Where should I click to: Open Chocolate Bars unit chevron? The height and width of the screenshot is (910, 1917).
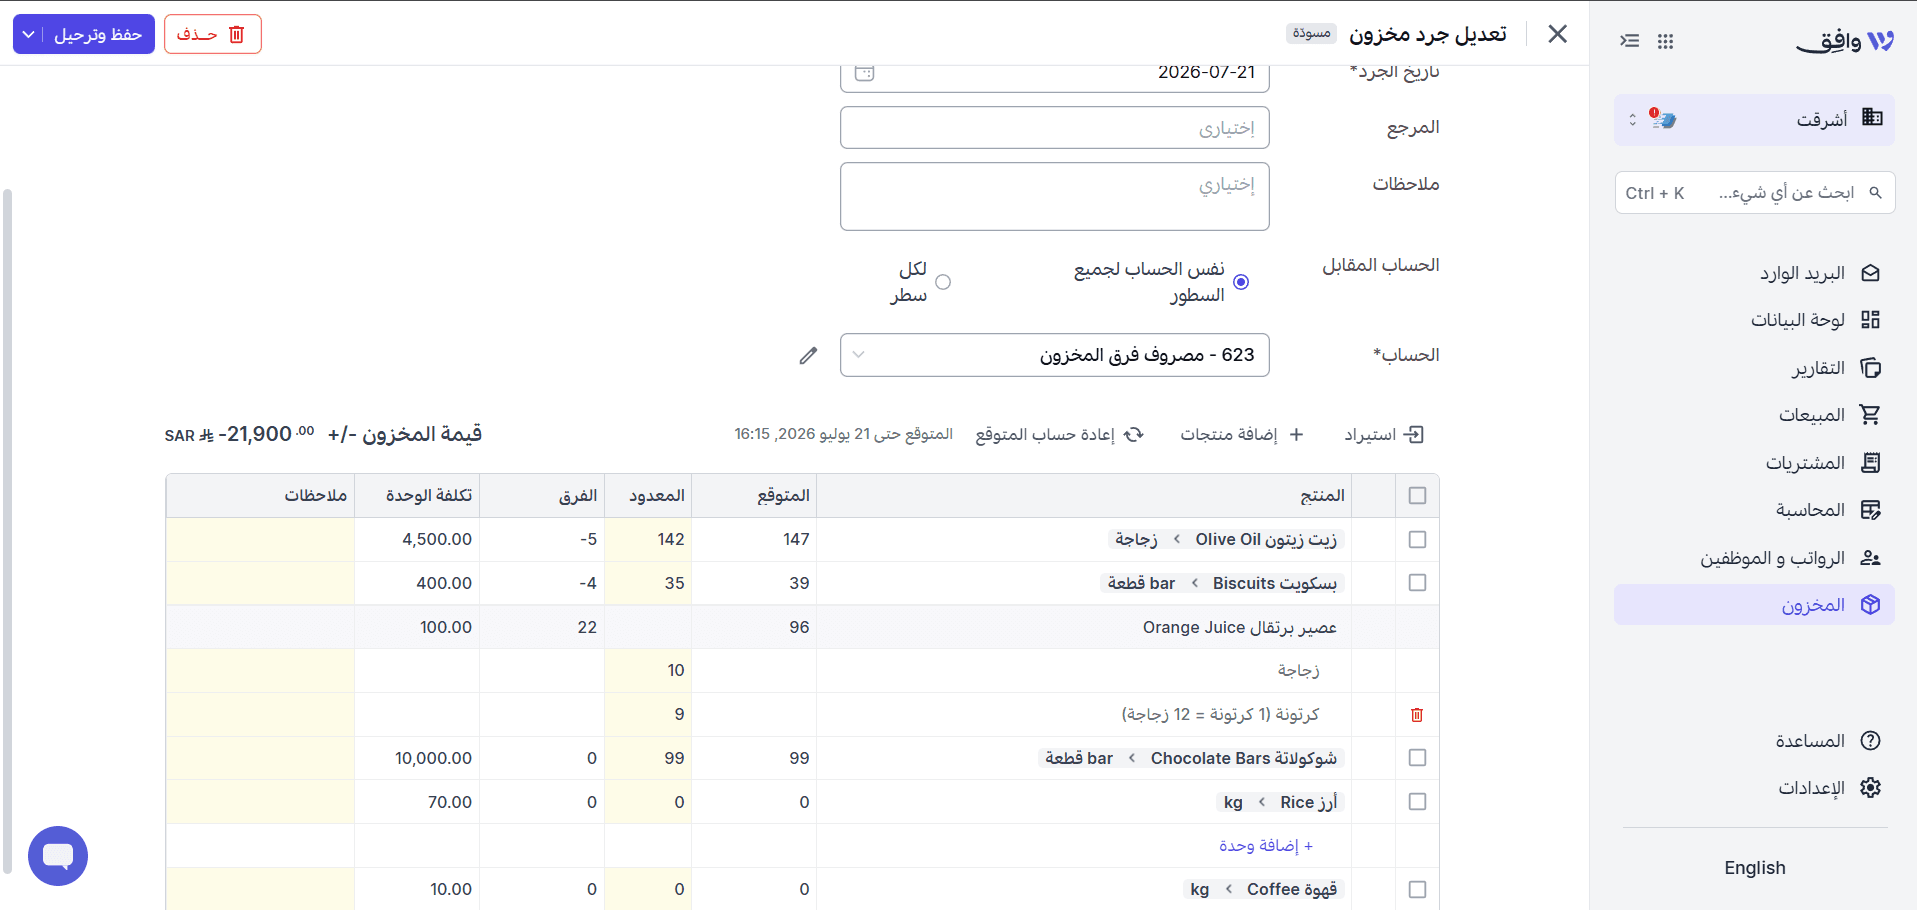[1132, 758]
